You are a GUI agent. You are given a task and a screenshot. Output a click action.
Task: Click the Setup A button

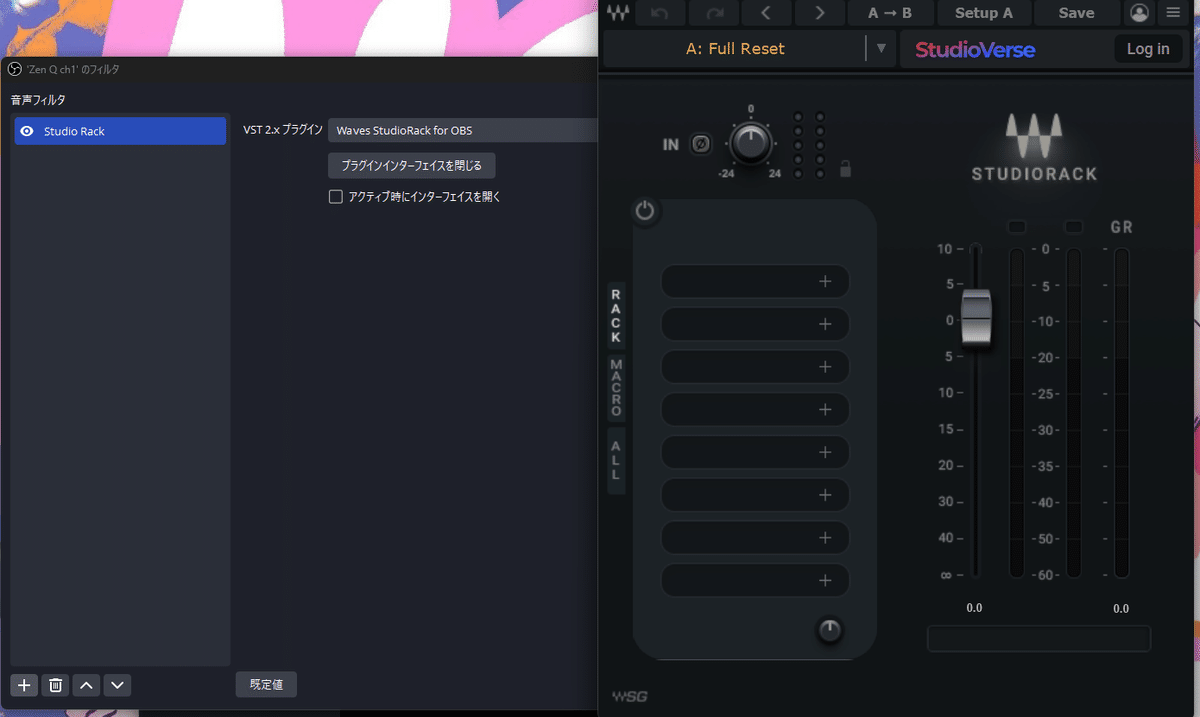tap(984, 13)
